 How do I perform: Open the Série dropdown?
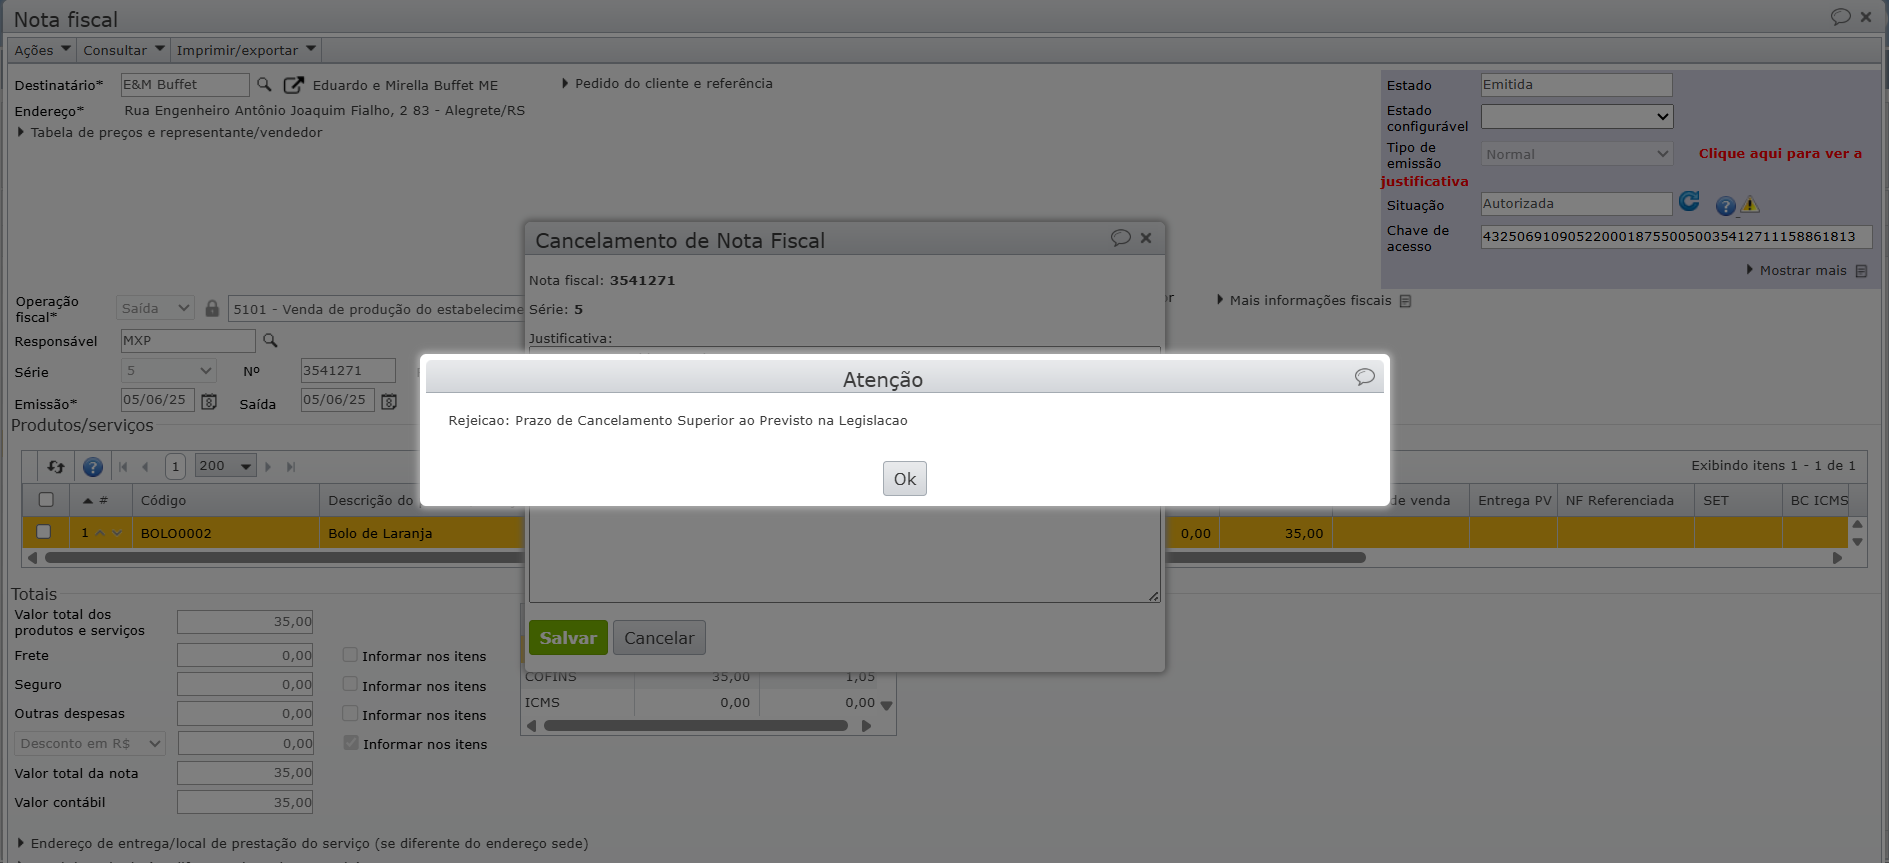click(x=168, y=371)
